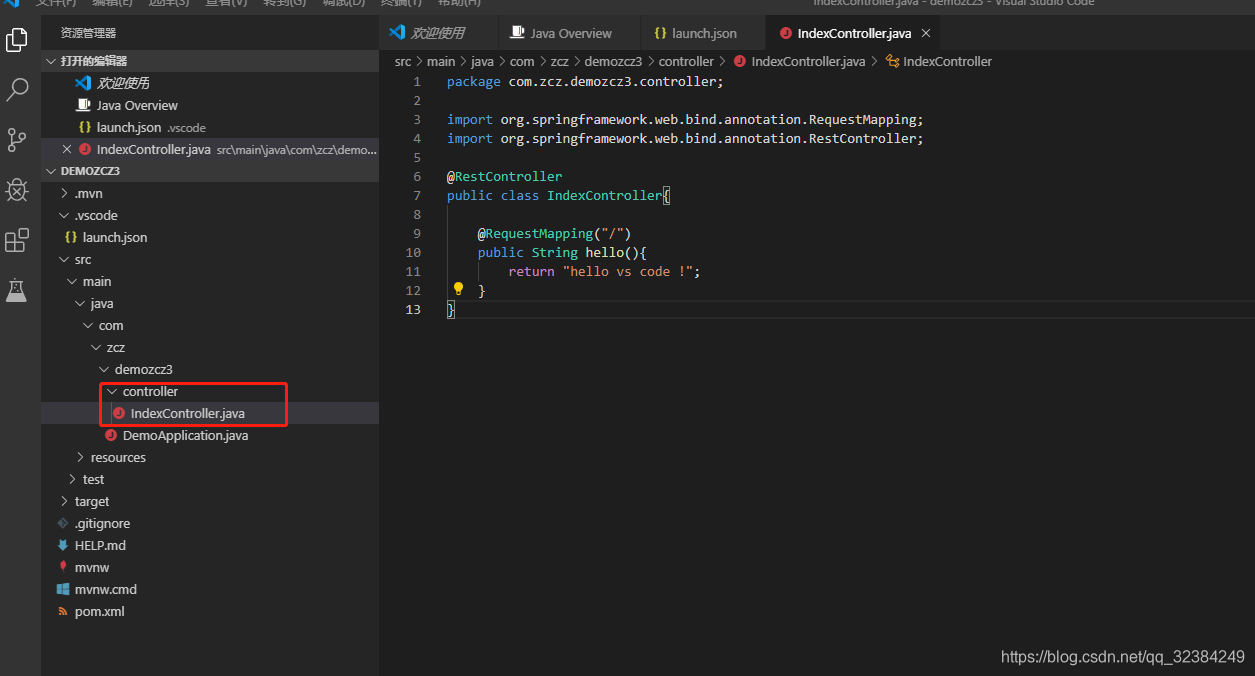
Task: Open the Test flask icon view
Action: click(x=17, y=290)
